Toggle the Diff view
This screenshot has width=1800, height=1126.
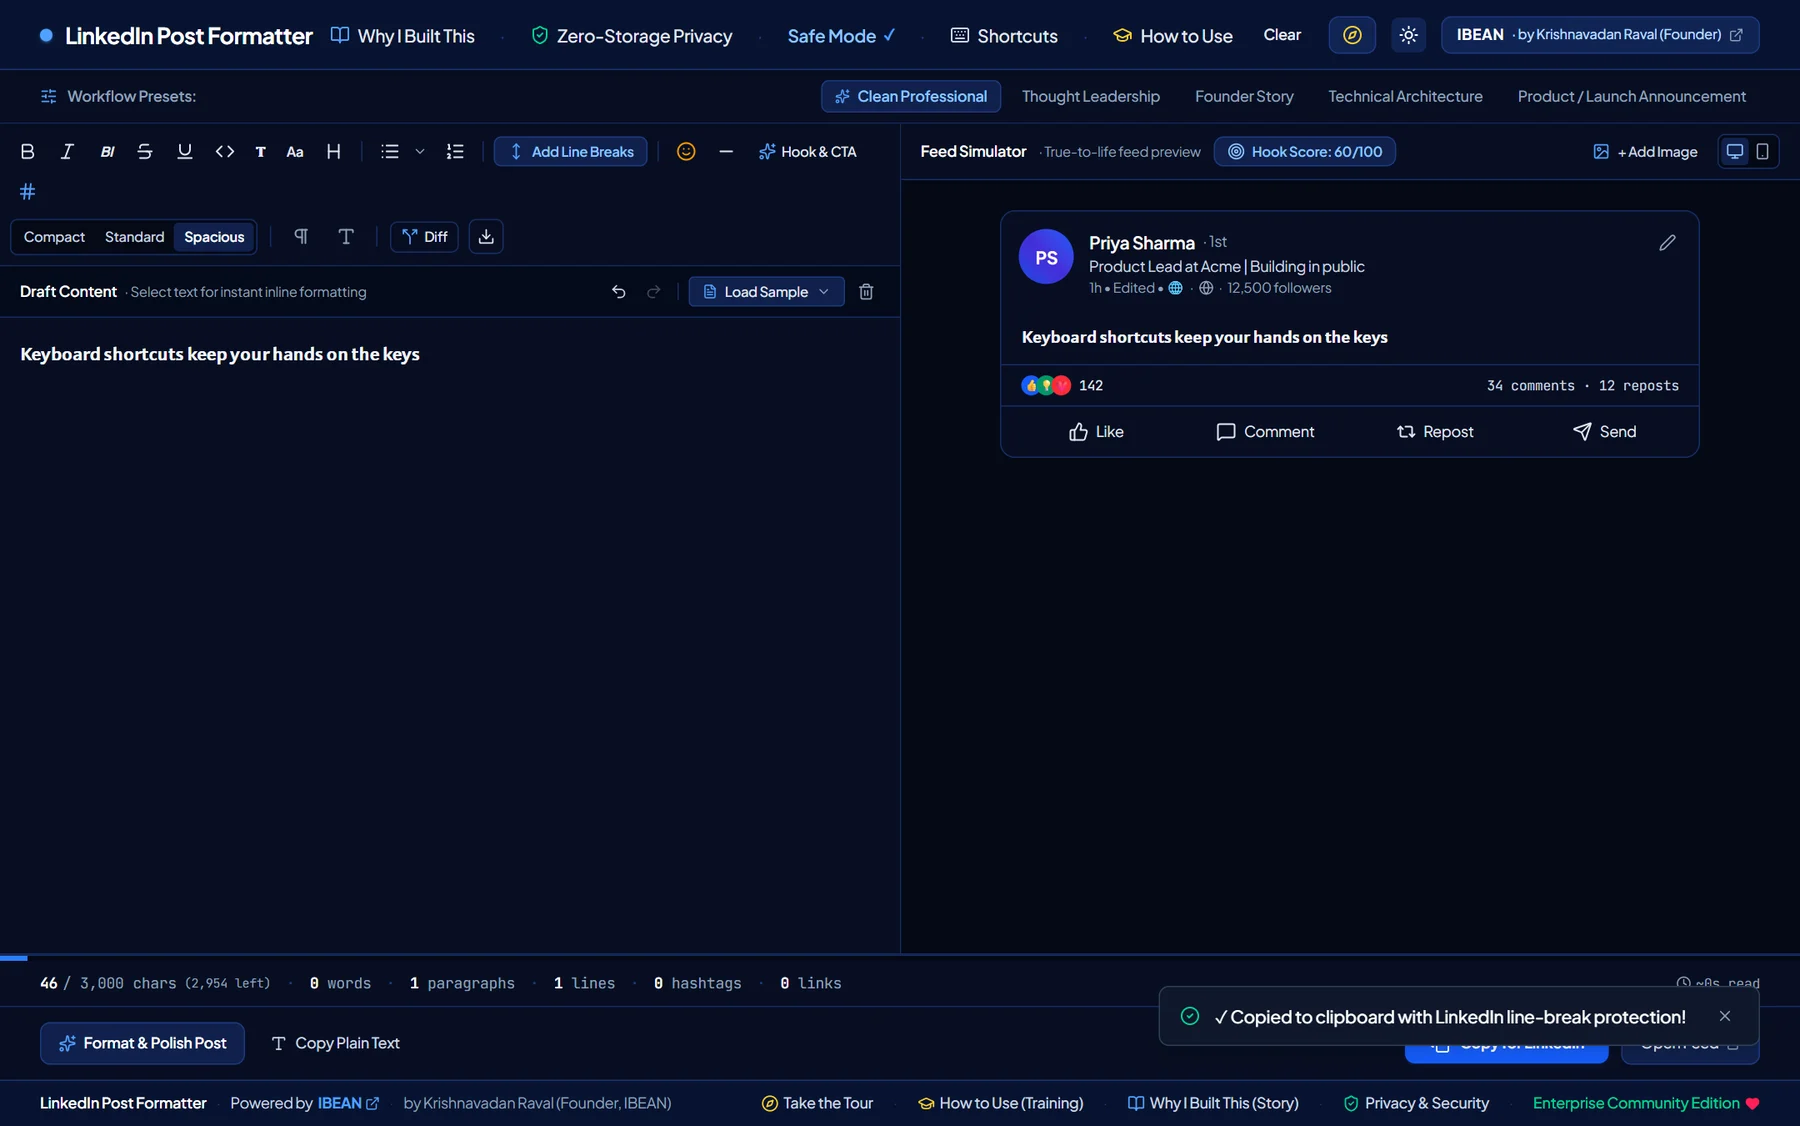pyautogui.click(x=424, y=237)
